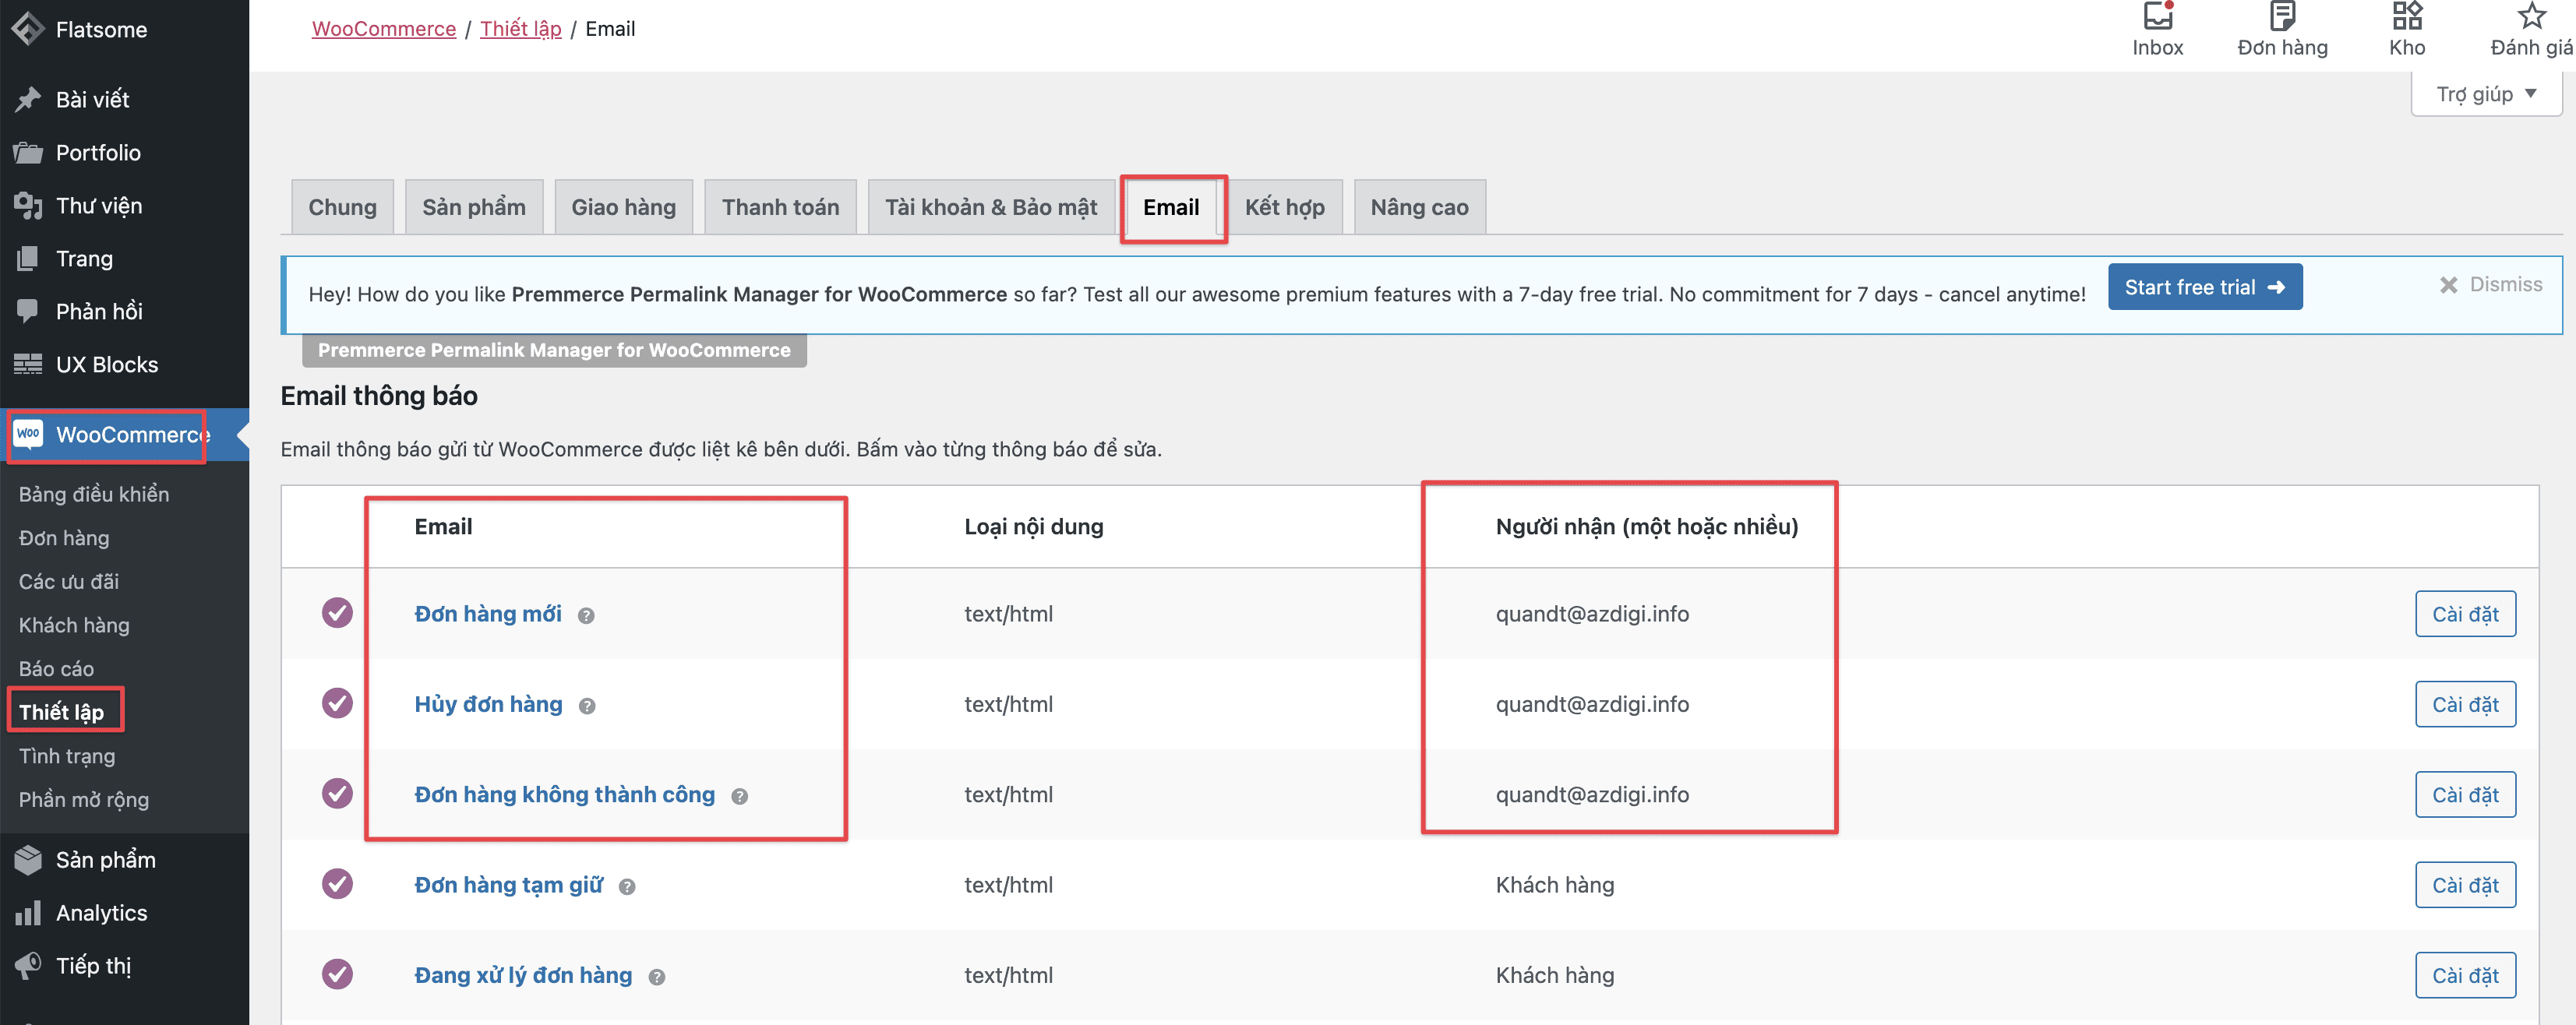Click help icon next to Hủy đơn hàng
This screenshot has width=2576, height=1025.
point(587,706)
